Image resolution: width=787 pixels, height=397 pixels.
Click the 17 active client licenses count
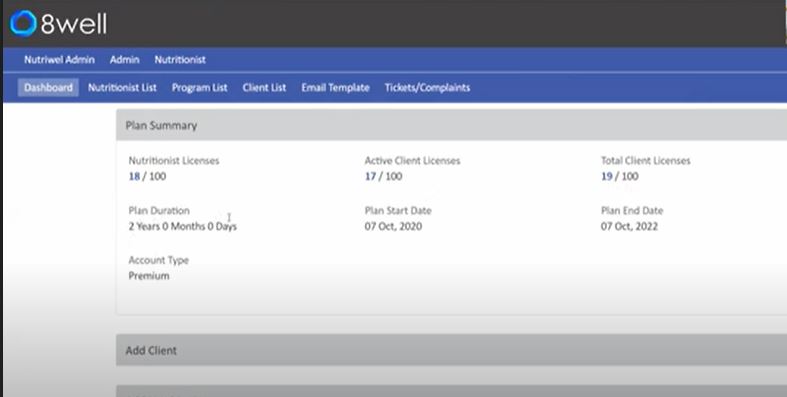tap(370, 176)
